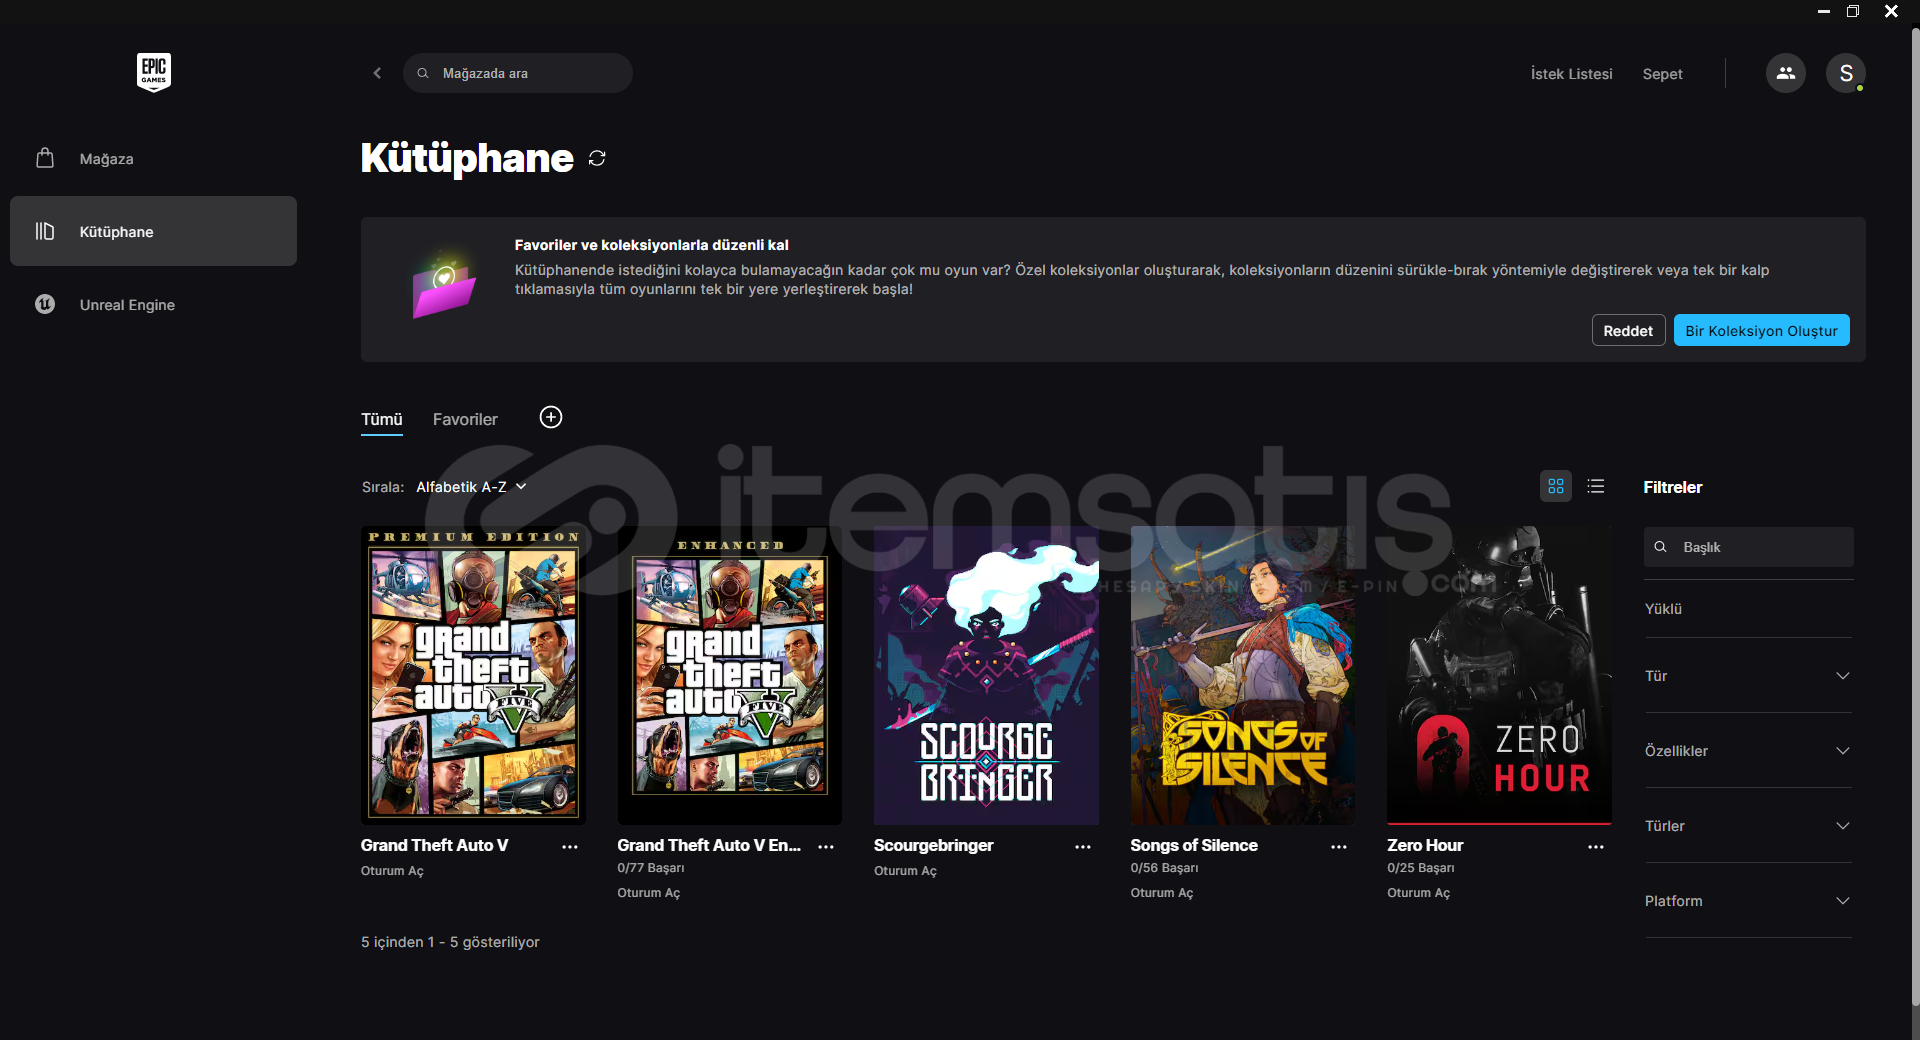Open İstek Listesi wishlist
Image resolution: width=1920 pixels, height=1040 pixels.
[x=1571, y=74]
